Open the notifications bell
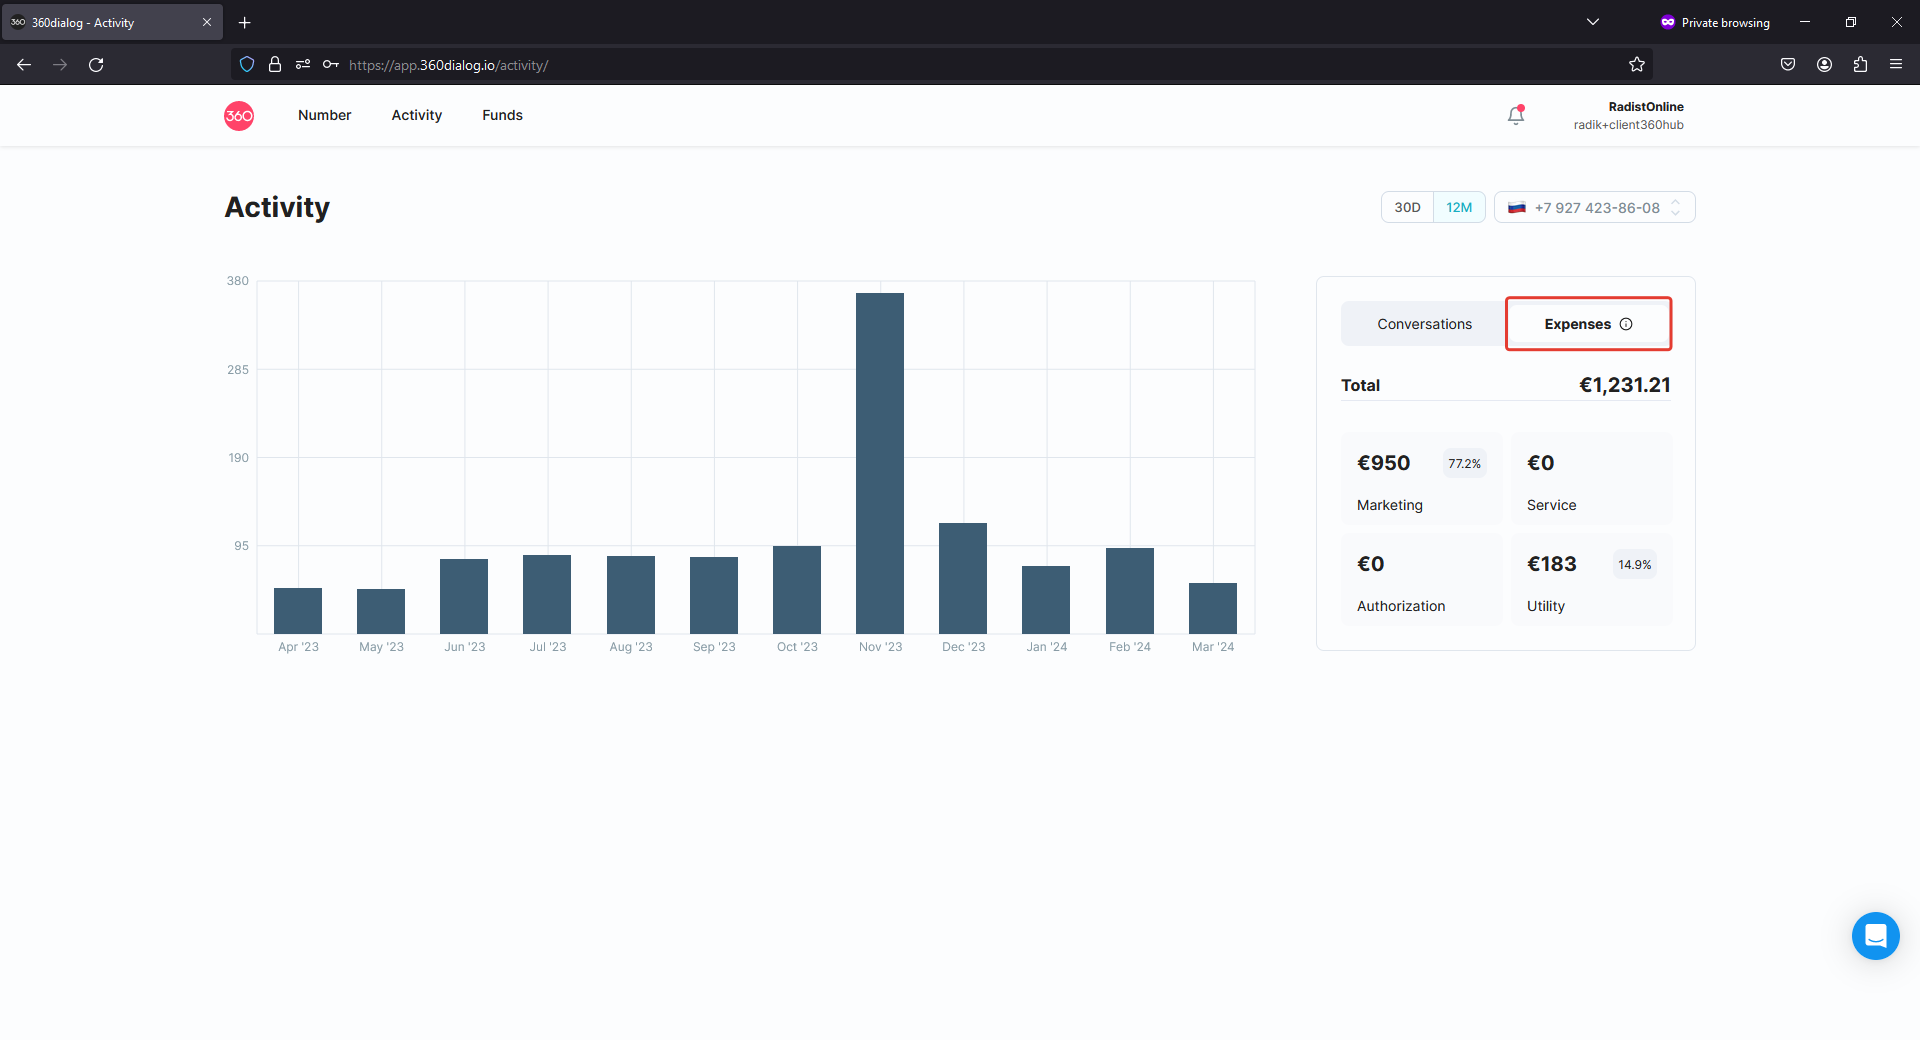1920x1040 pixels. 1516,115
